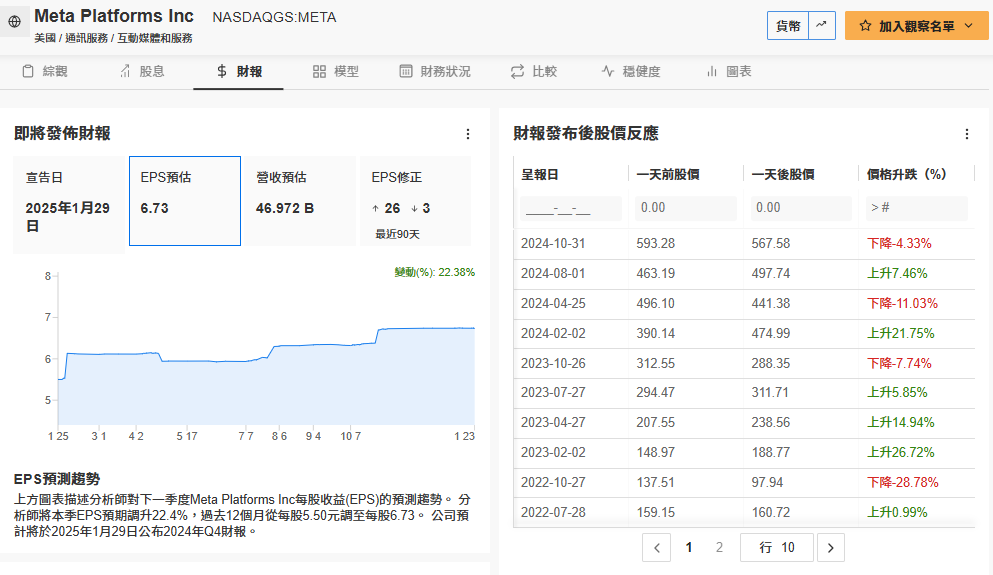The width and height of the screenshot is (993, 575).
Task: Click the 上升5.85% cell
Action: [897, 393]
